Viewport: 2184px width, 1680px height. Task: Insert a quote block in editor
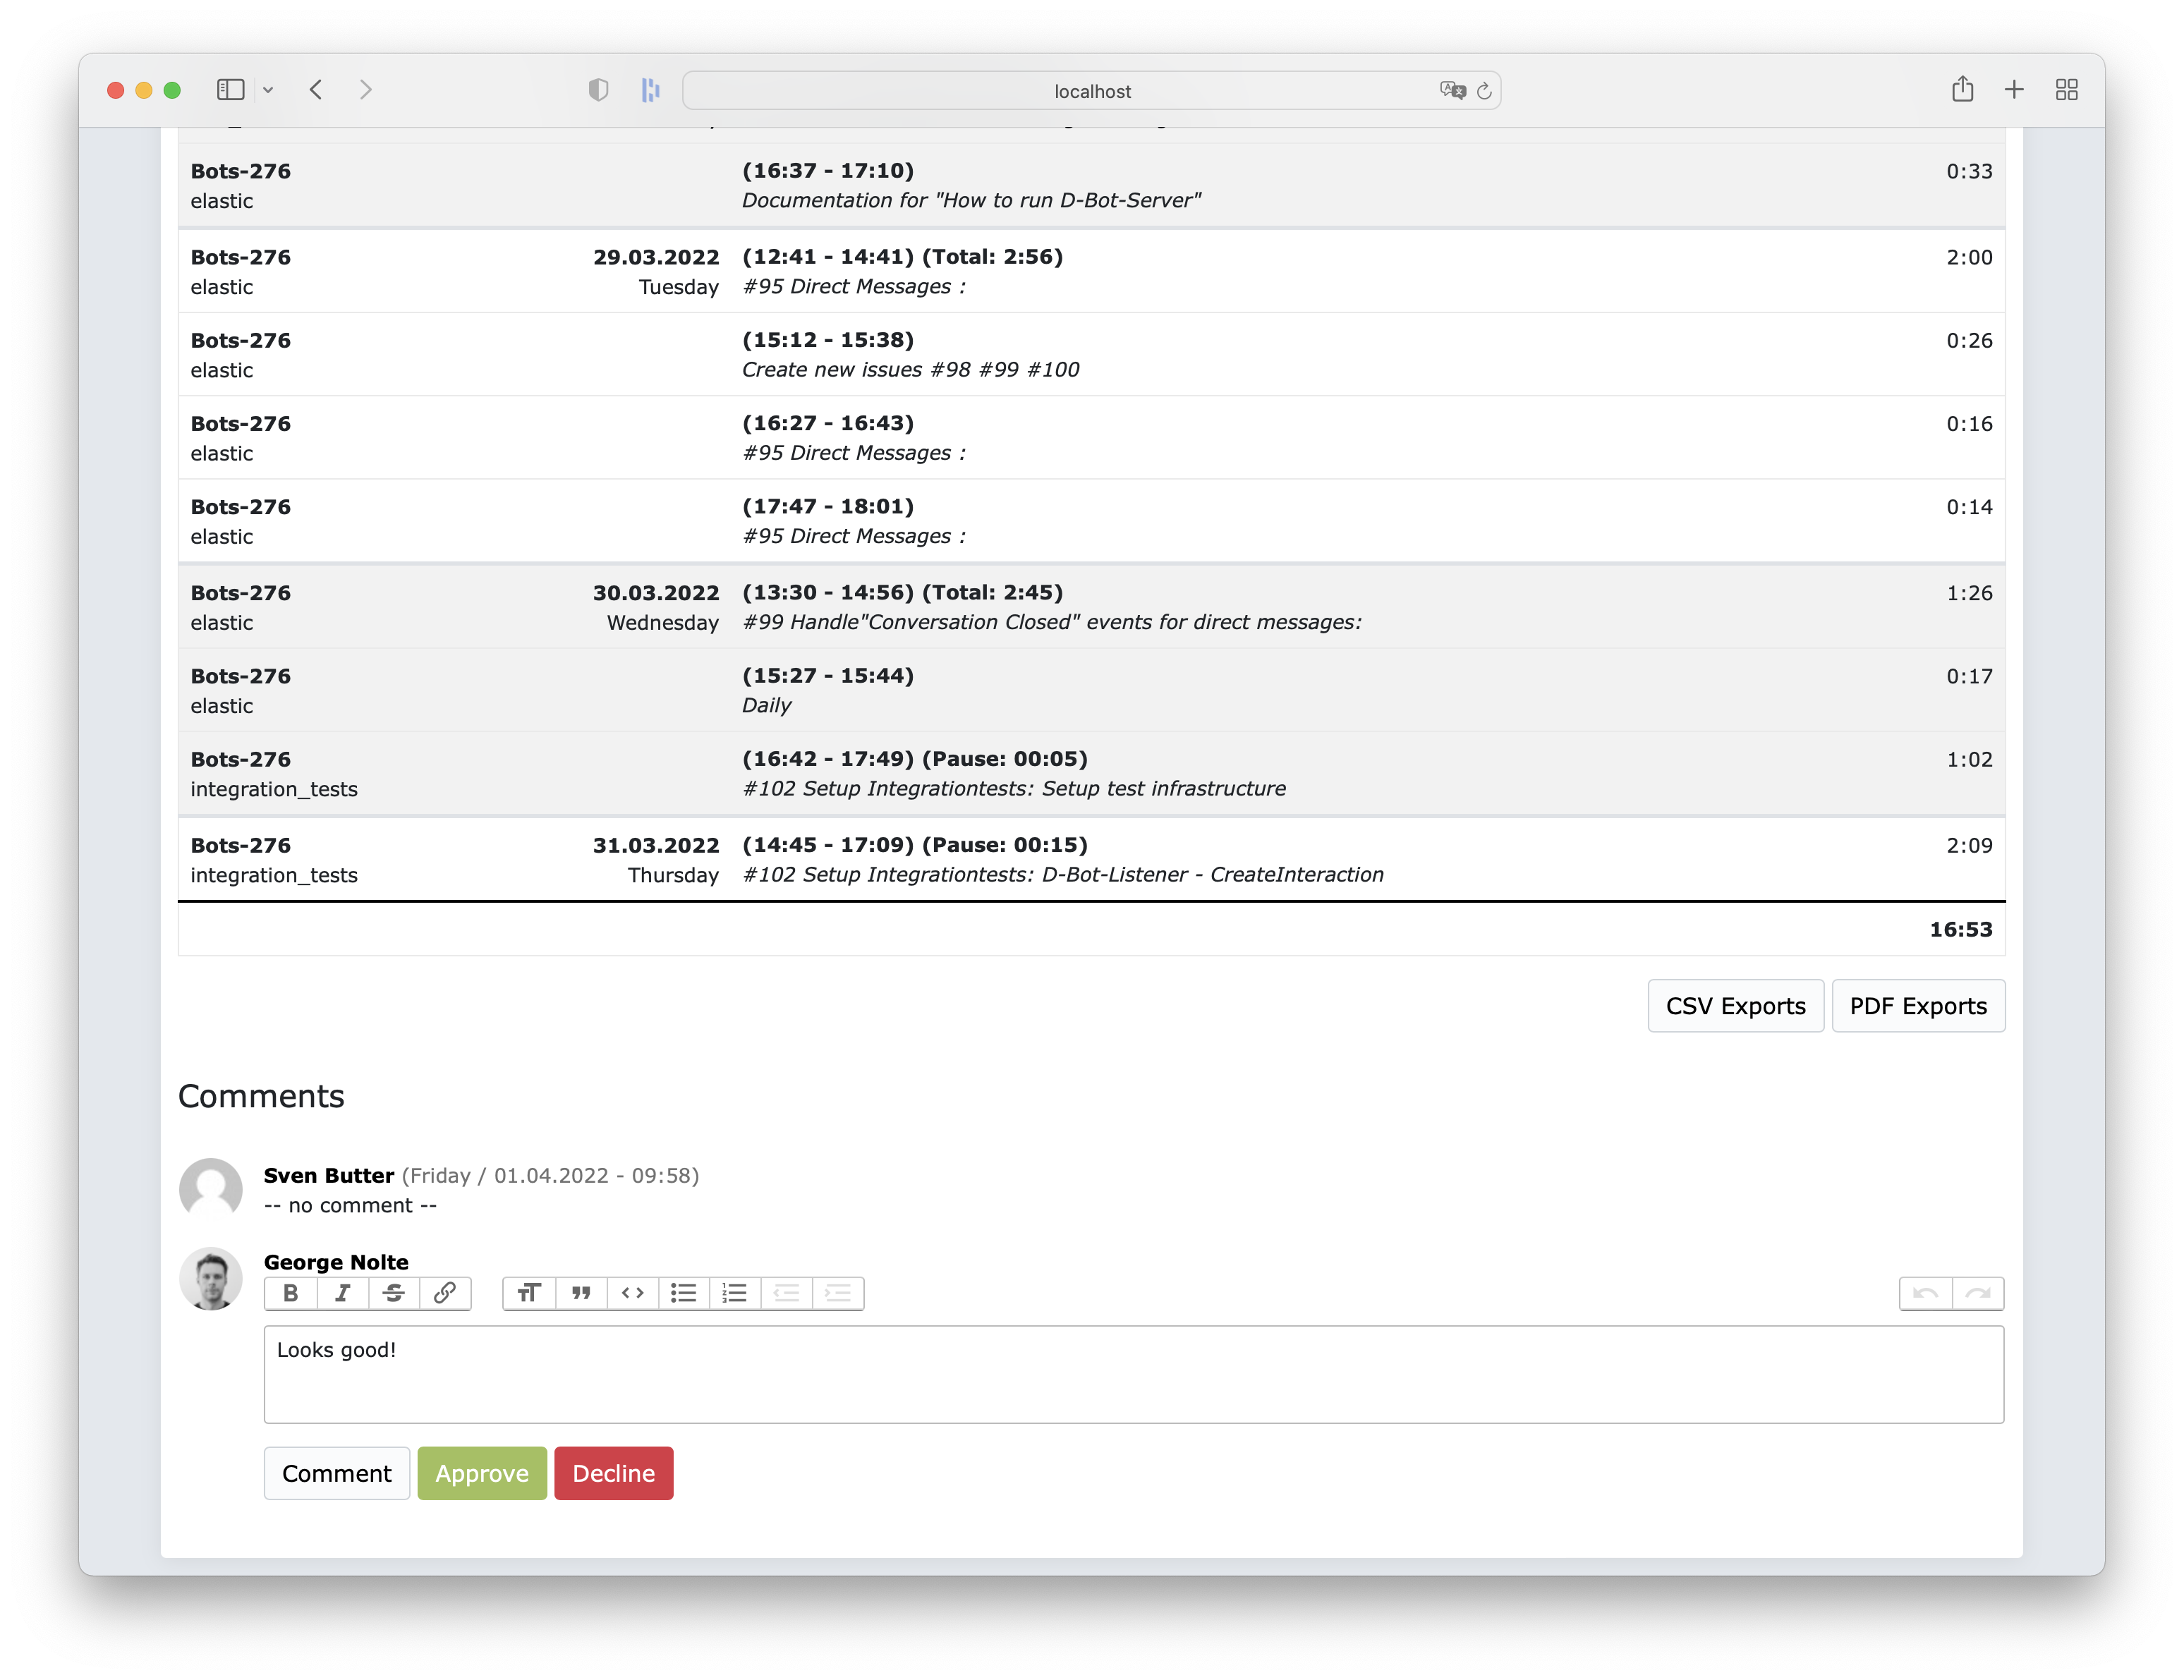click(x=581, y=1293)
